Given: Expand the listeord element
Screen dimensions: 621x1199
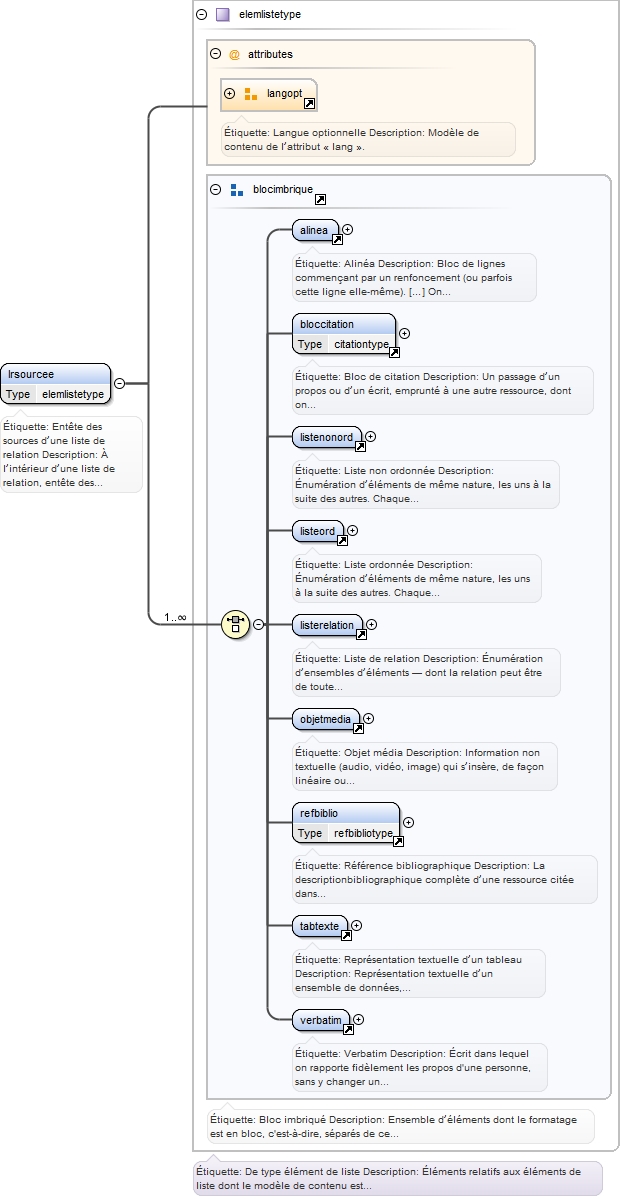Looking at the screenshot, I should 353,531.
